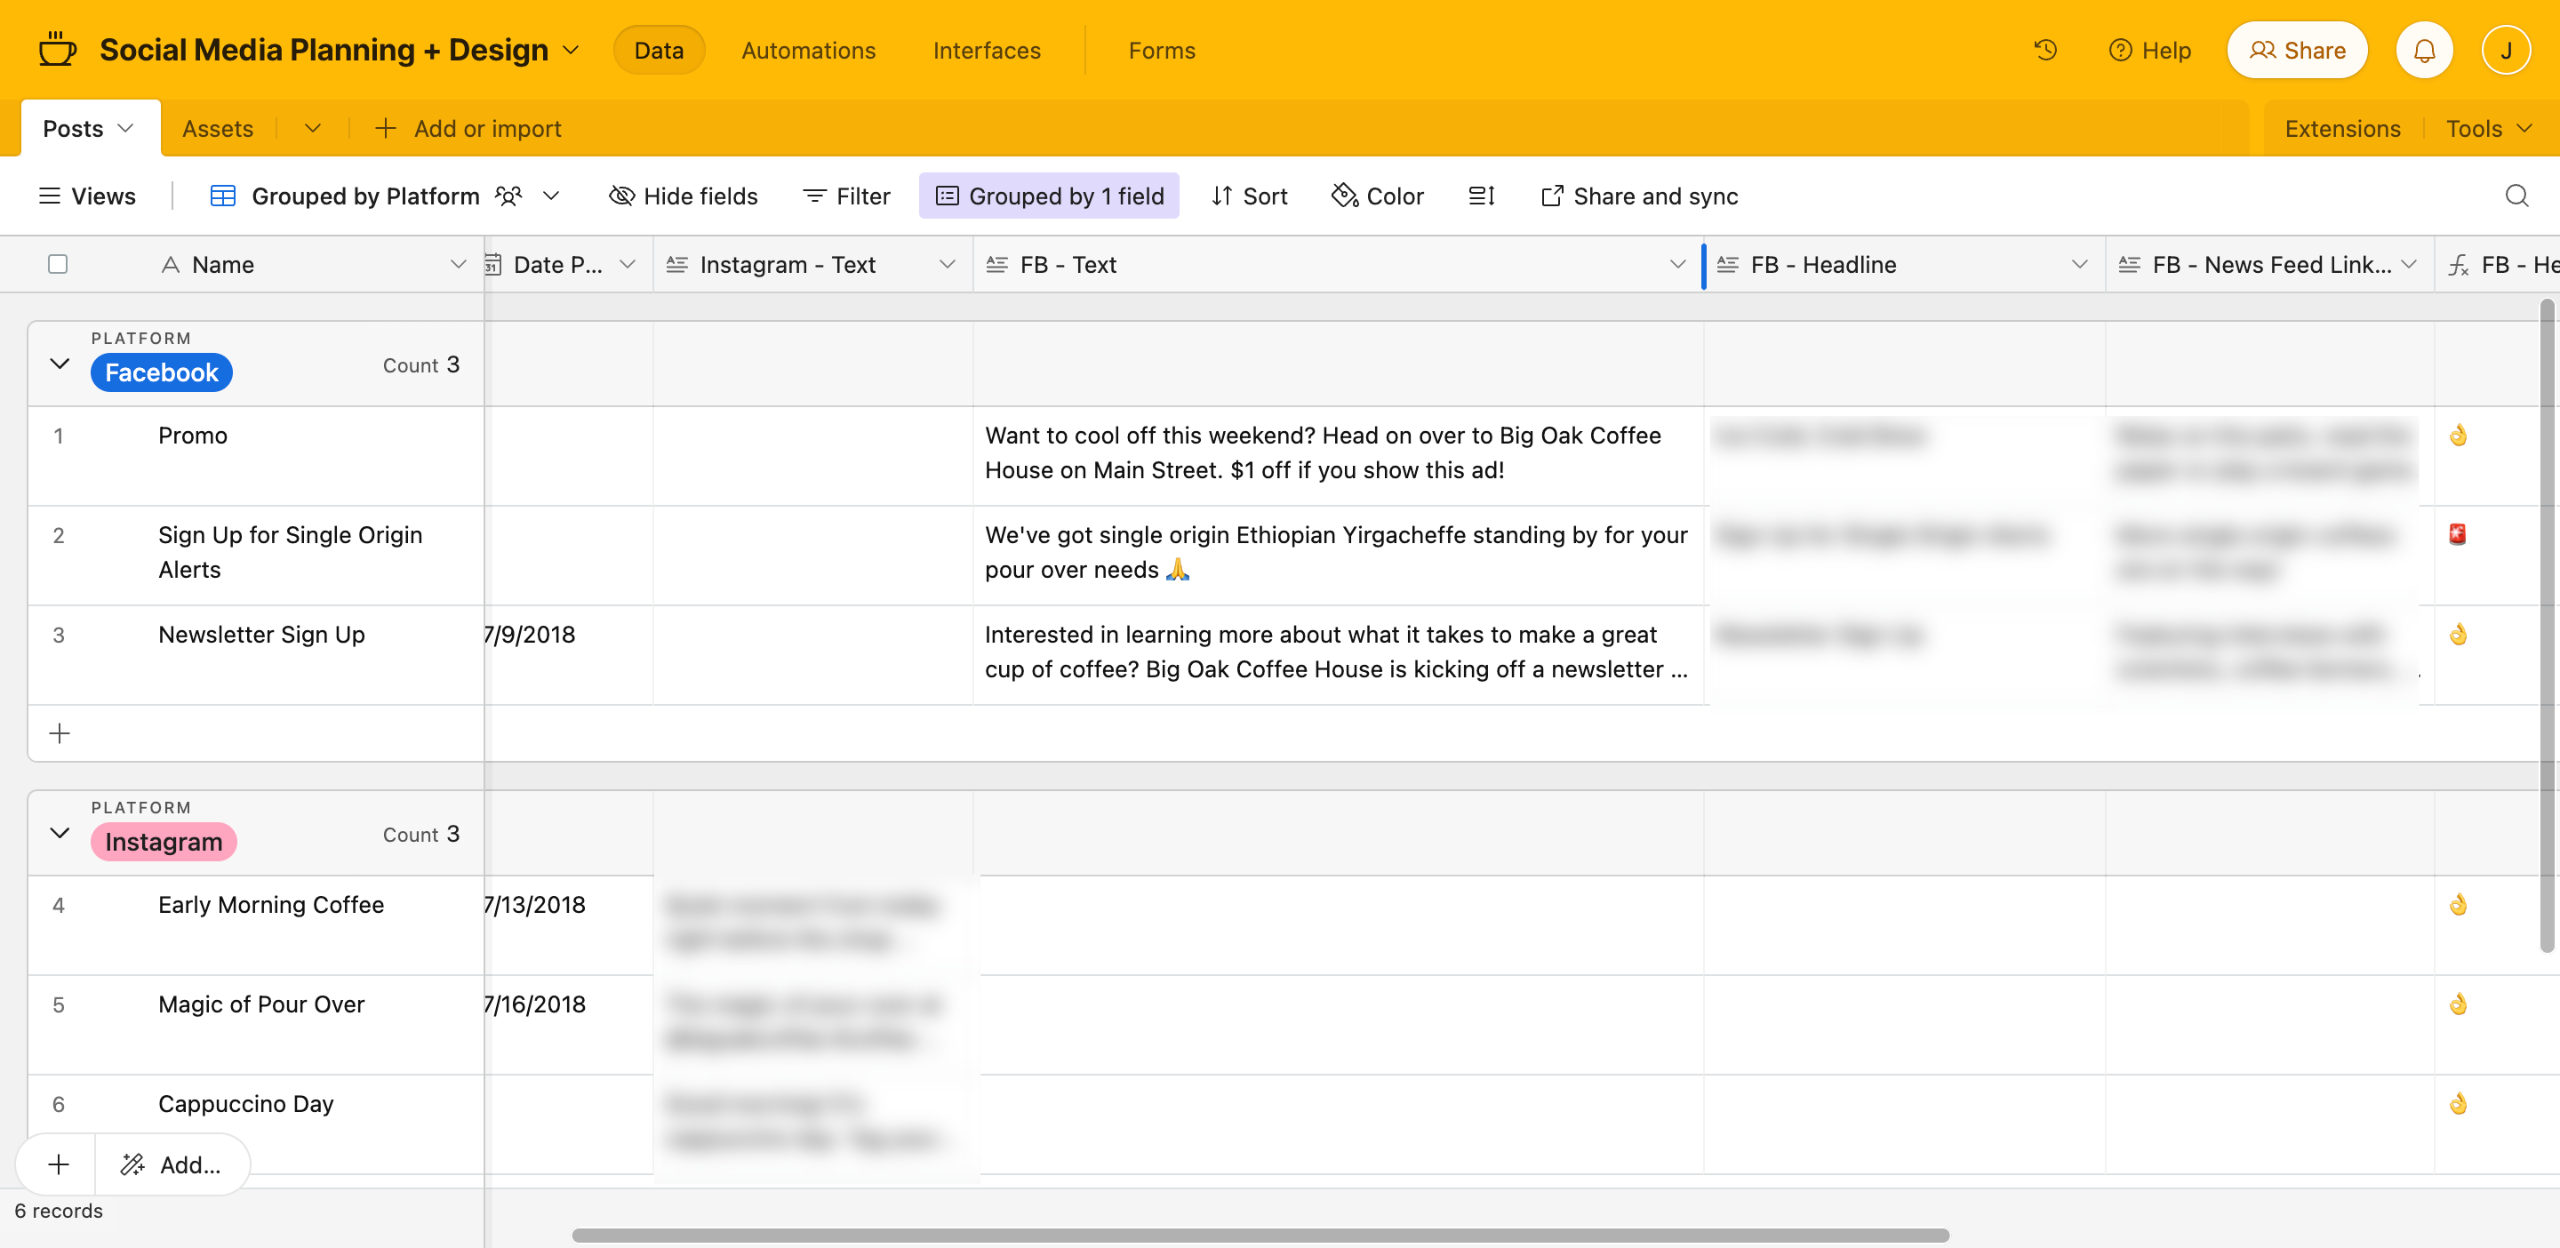Screen dimensions: 2560x1248
Task: Open search magnifier icon in toolbar
Action: click(x=2516, y=196)
